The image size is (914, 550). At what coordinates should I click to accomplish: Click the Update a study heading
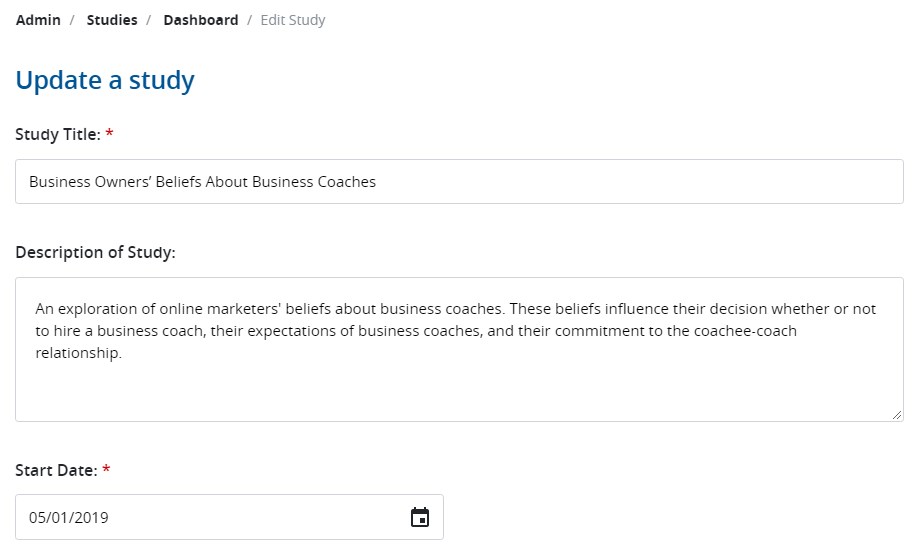tap(105, 80)
